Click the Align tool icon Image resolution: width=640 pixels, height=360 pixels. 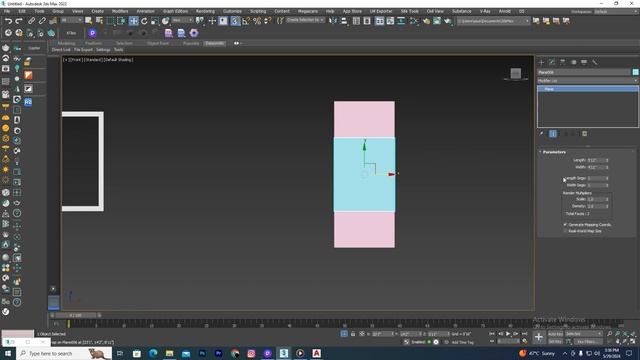[x=344, y=21]
